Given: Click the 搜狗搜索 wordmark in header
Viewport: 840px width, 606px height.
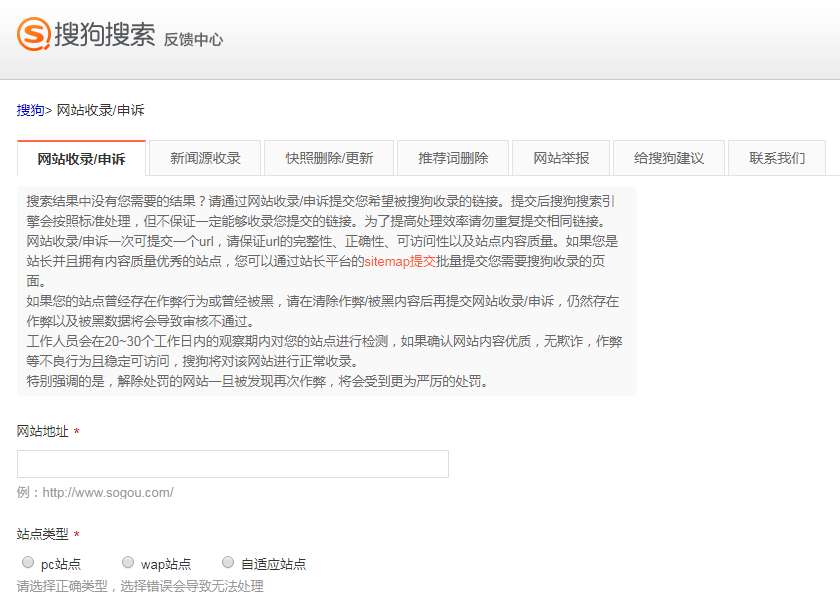Looking at the screenshot, I should click(105, 36).
